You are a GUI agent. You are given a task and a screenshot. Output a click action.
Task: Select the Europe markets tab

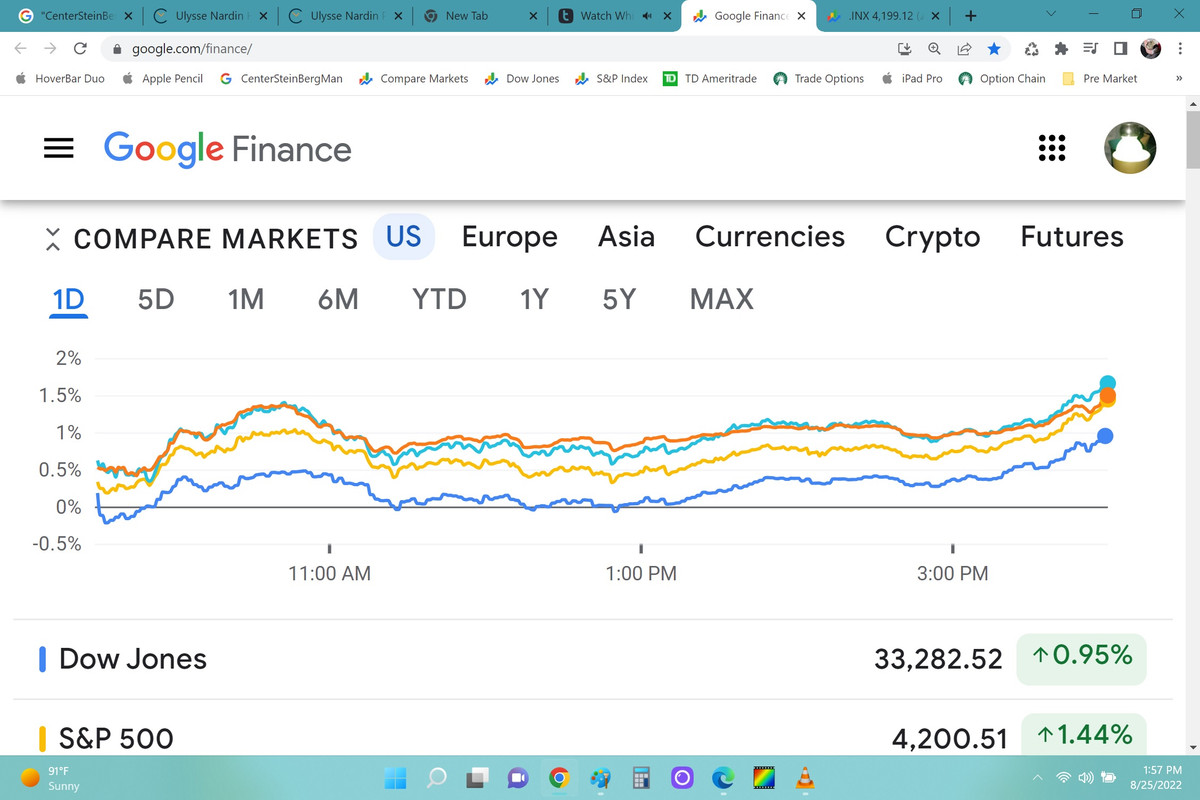tap(510, 236)
